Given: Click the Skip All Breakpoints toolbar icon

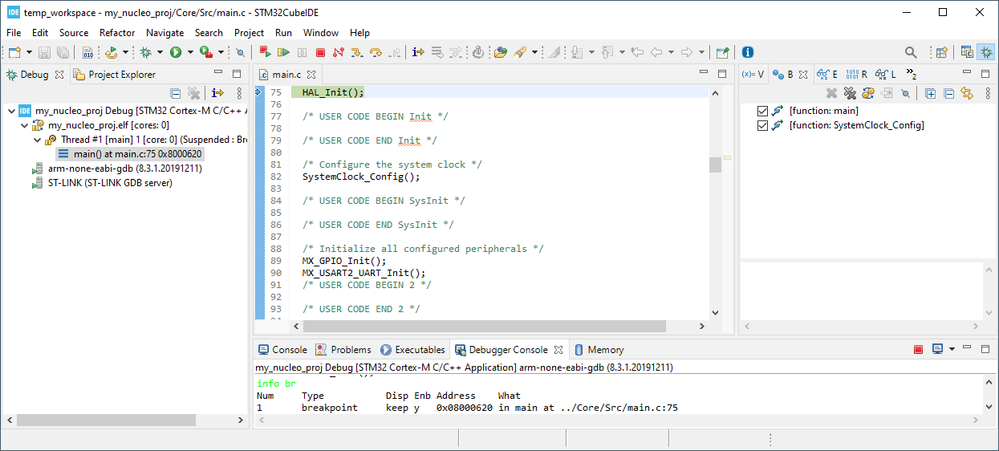Looking at the screenshot, I should tap(240, 52).
